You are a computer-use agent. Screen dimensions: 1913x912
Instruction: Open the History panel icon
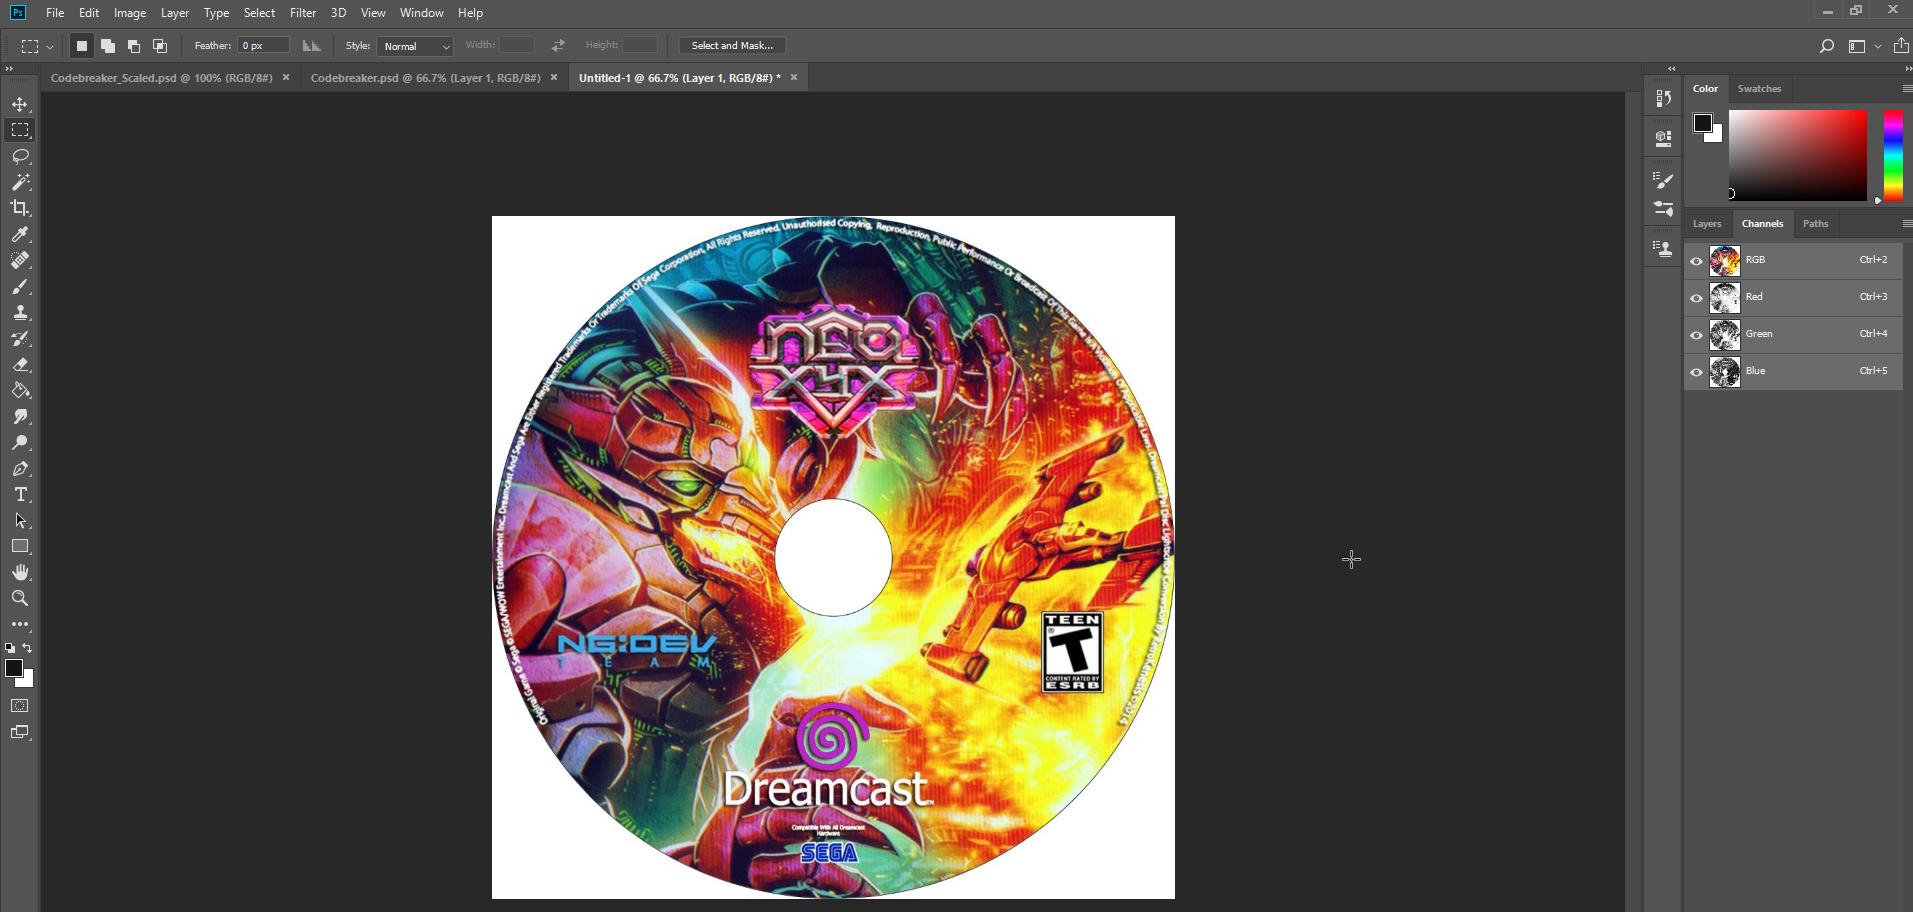pos(1663,98)
